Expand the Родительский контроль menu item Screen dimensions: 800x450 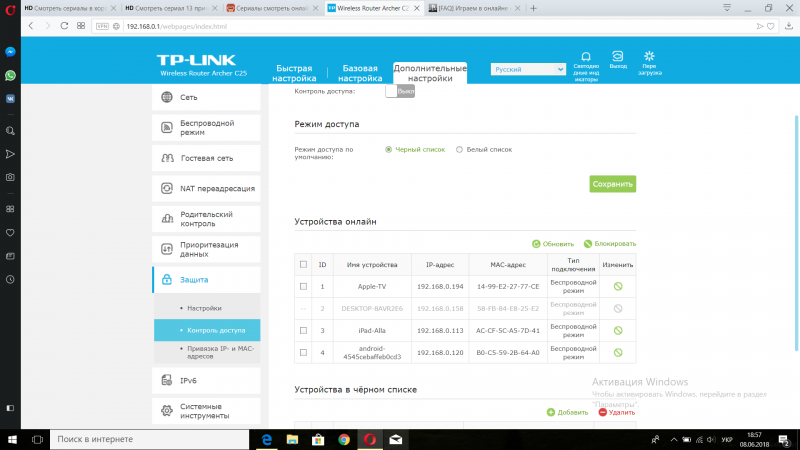tap(205, 219)
